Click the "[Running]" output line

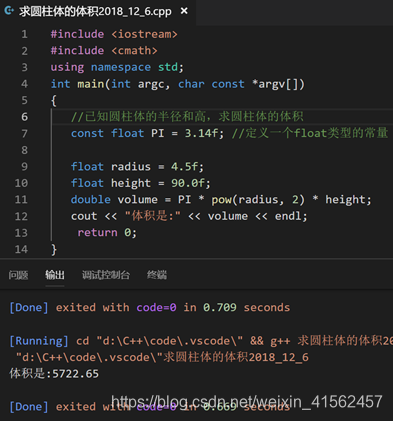click(201, 341)
